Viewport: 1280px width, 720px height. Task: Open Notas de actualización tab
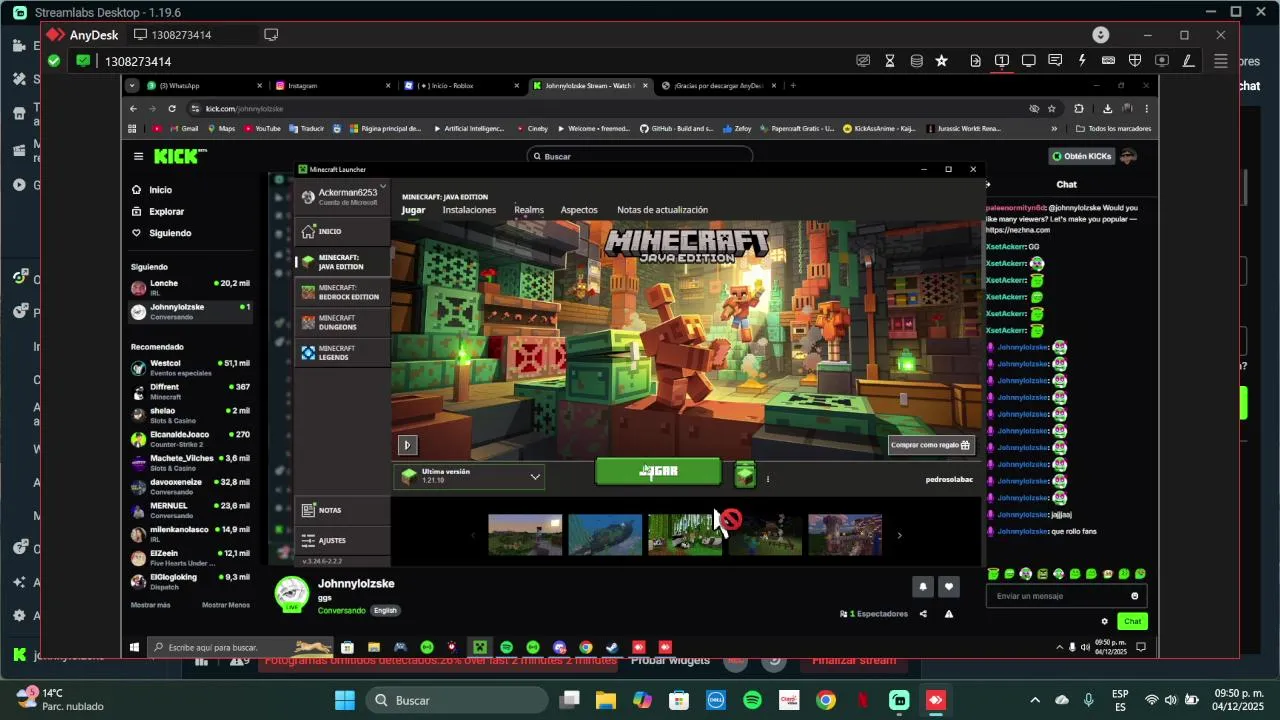tap(662, 210)
